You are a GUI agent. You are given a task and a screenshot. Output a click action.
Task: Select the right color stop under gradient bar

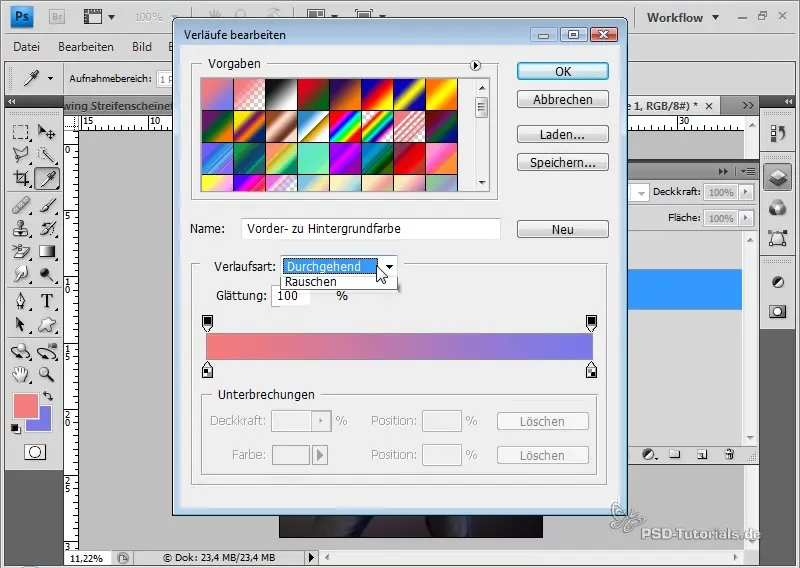(x=591, y=369)
